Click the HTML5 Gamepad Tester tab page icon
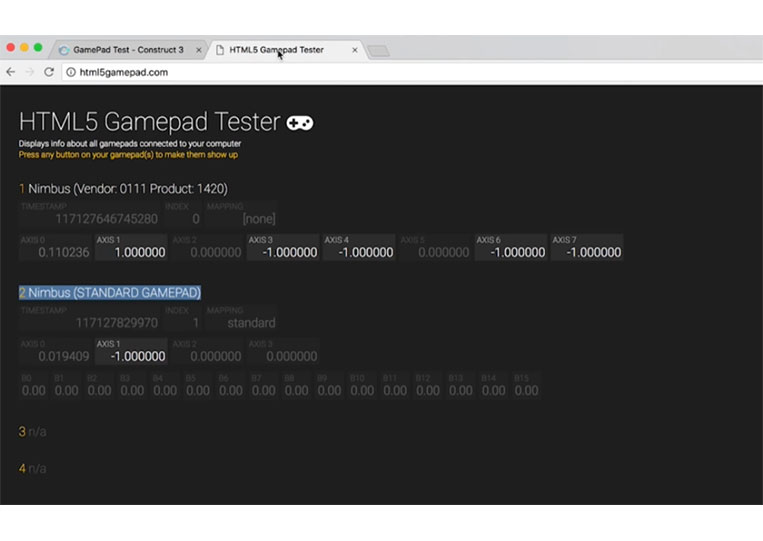The image size is (763, 541). [x=220, y=50]
